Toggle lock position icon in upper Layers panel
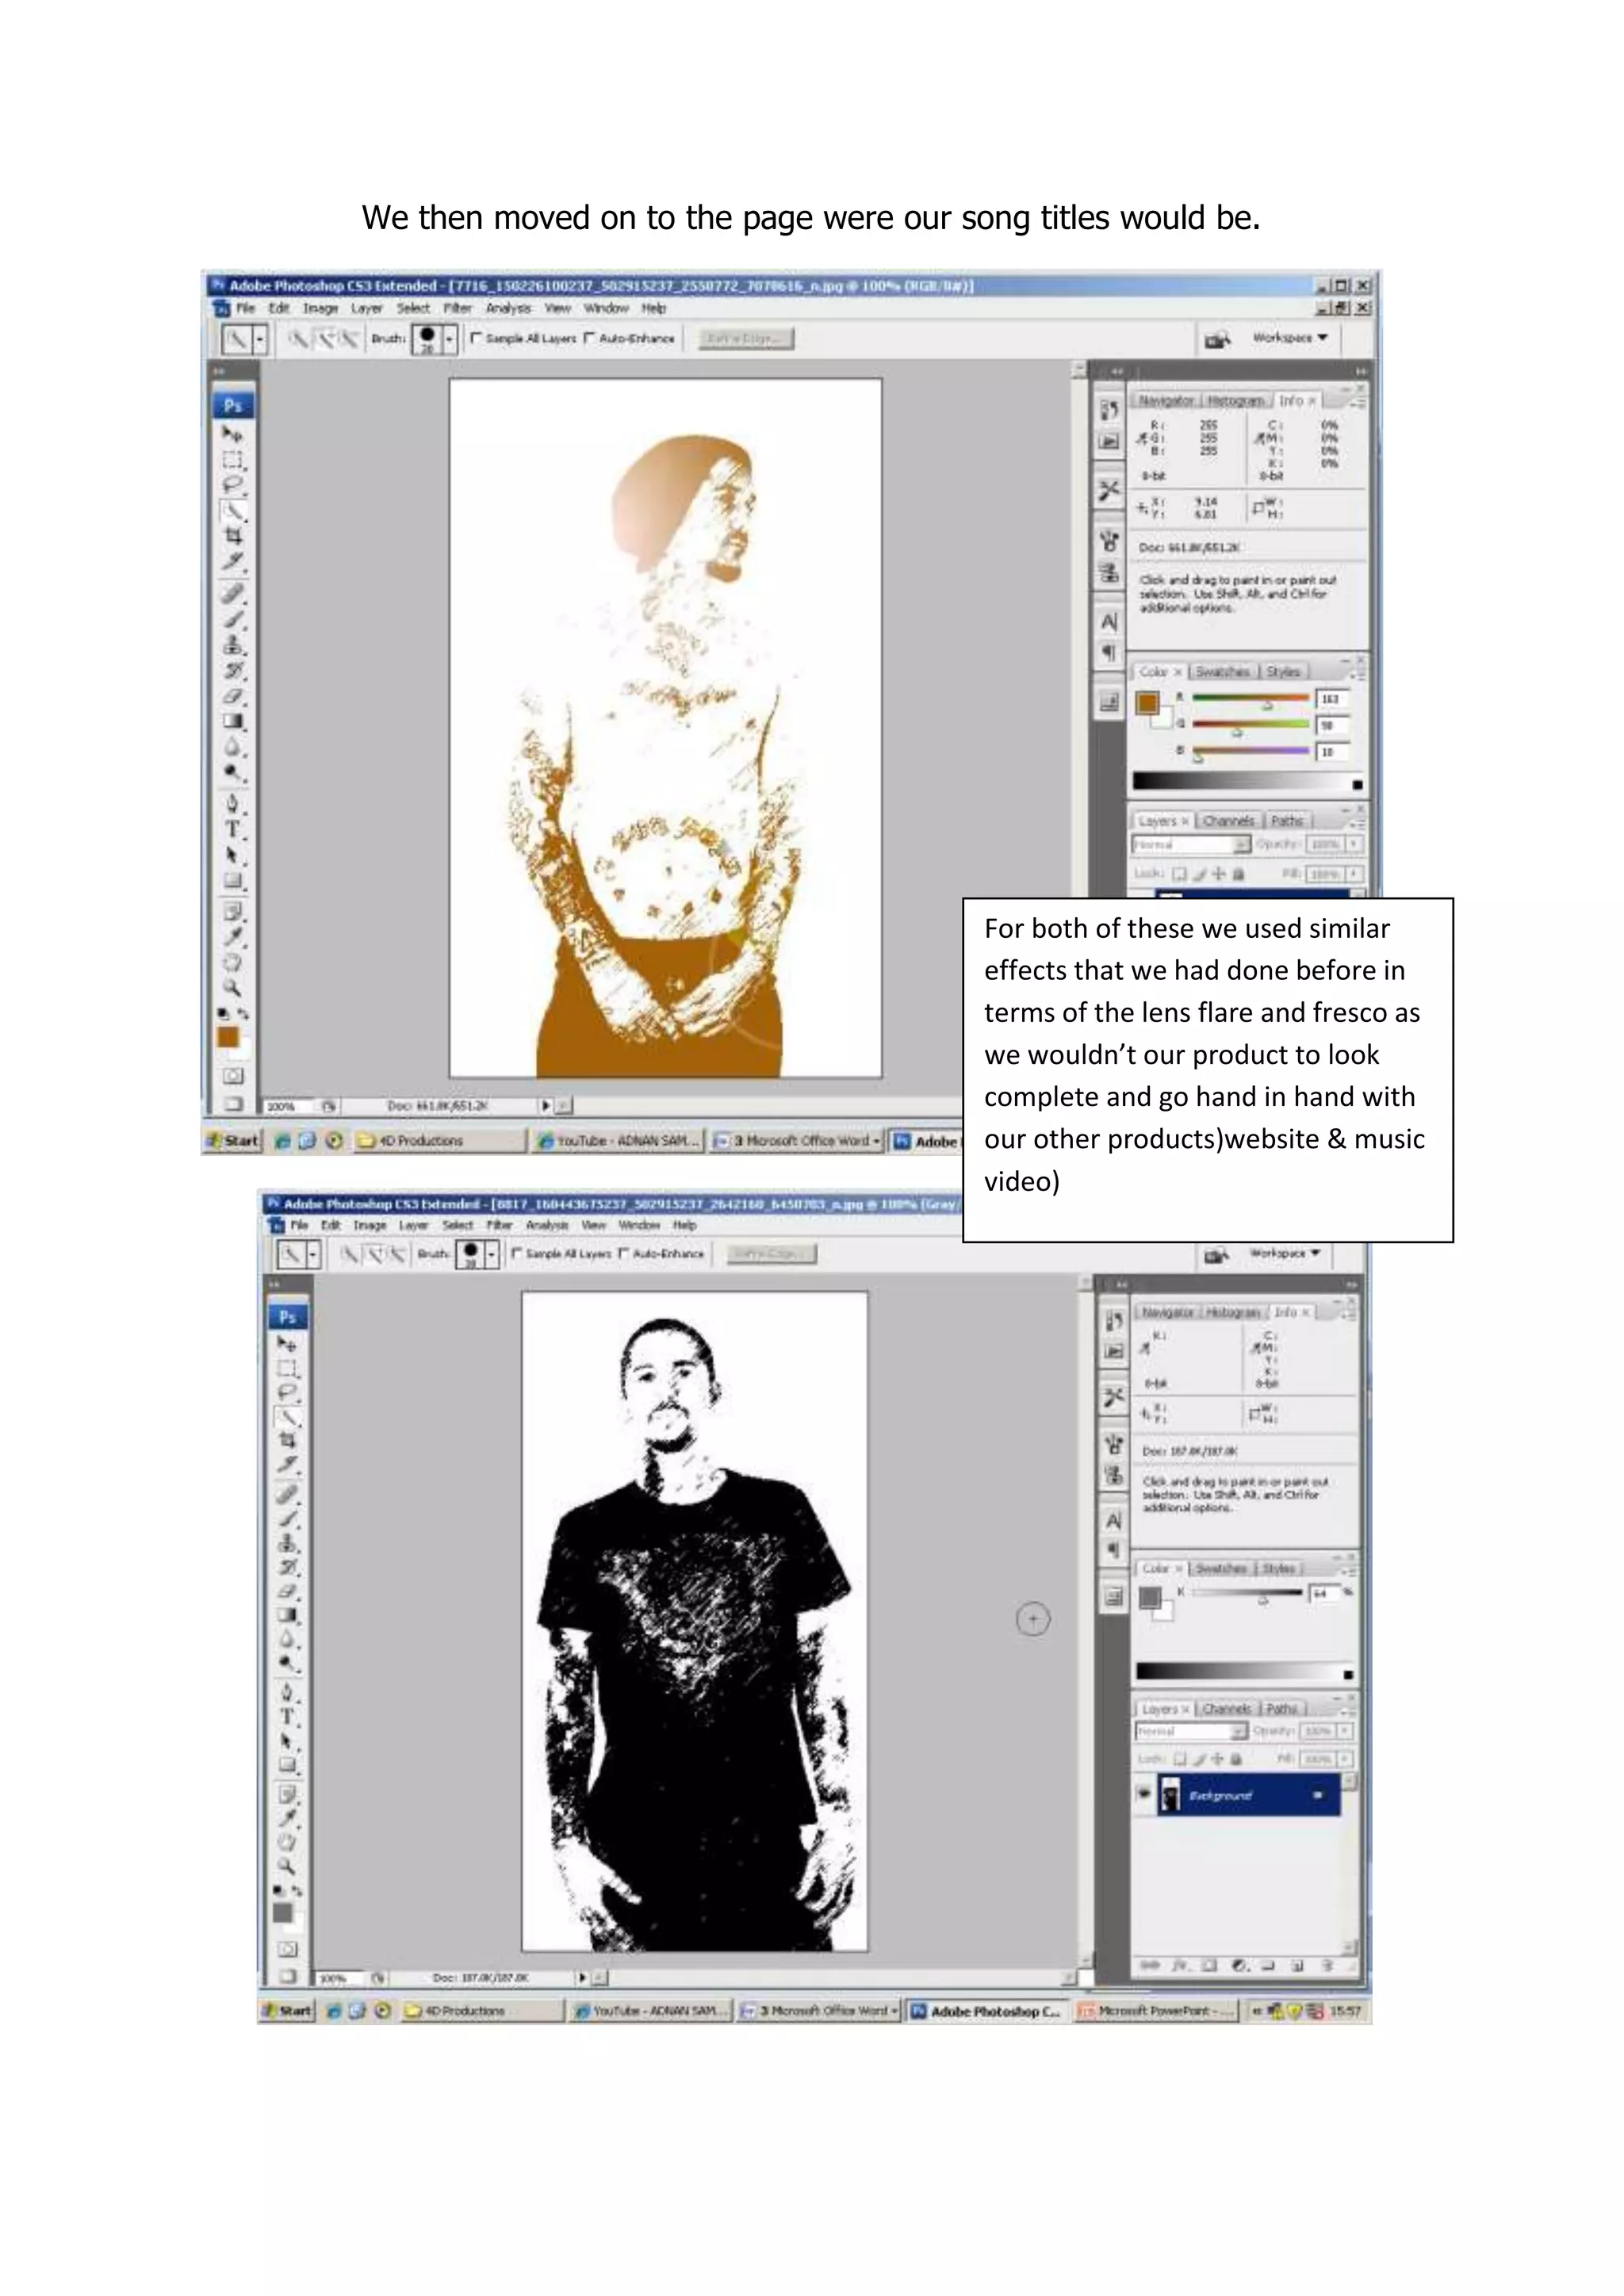This screenshot has height=2296, width=1624. pyautogui.click(x=1218, y=873)
